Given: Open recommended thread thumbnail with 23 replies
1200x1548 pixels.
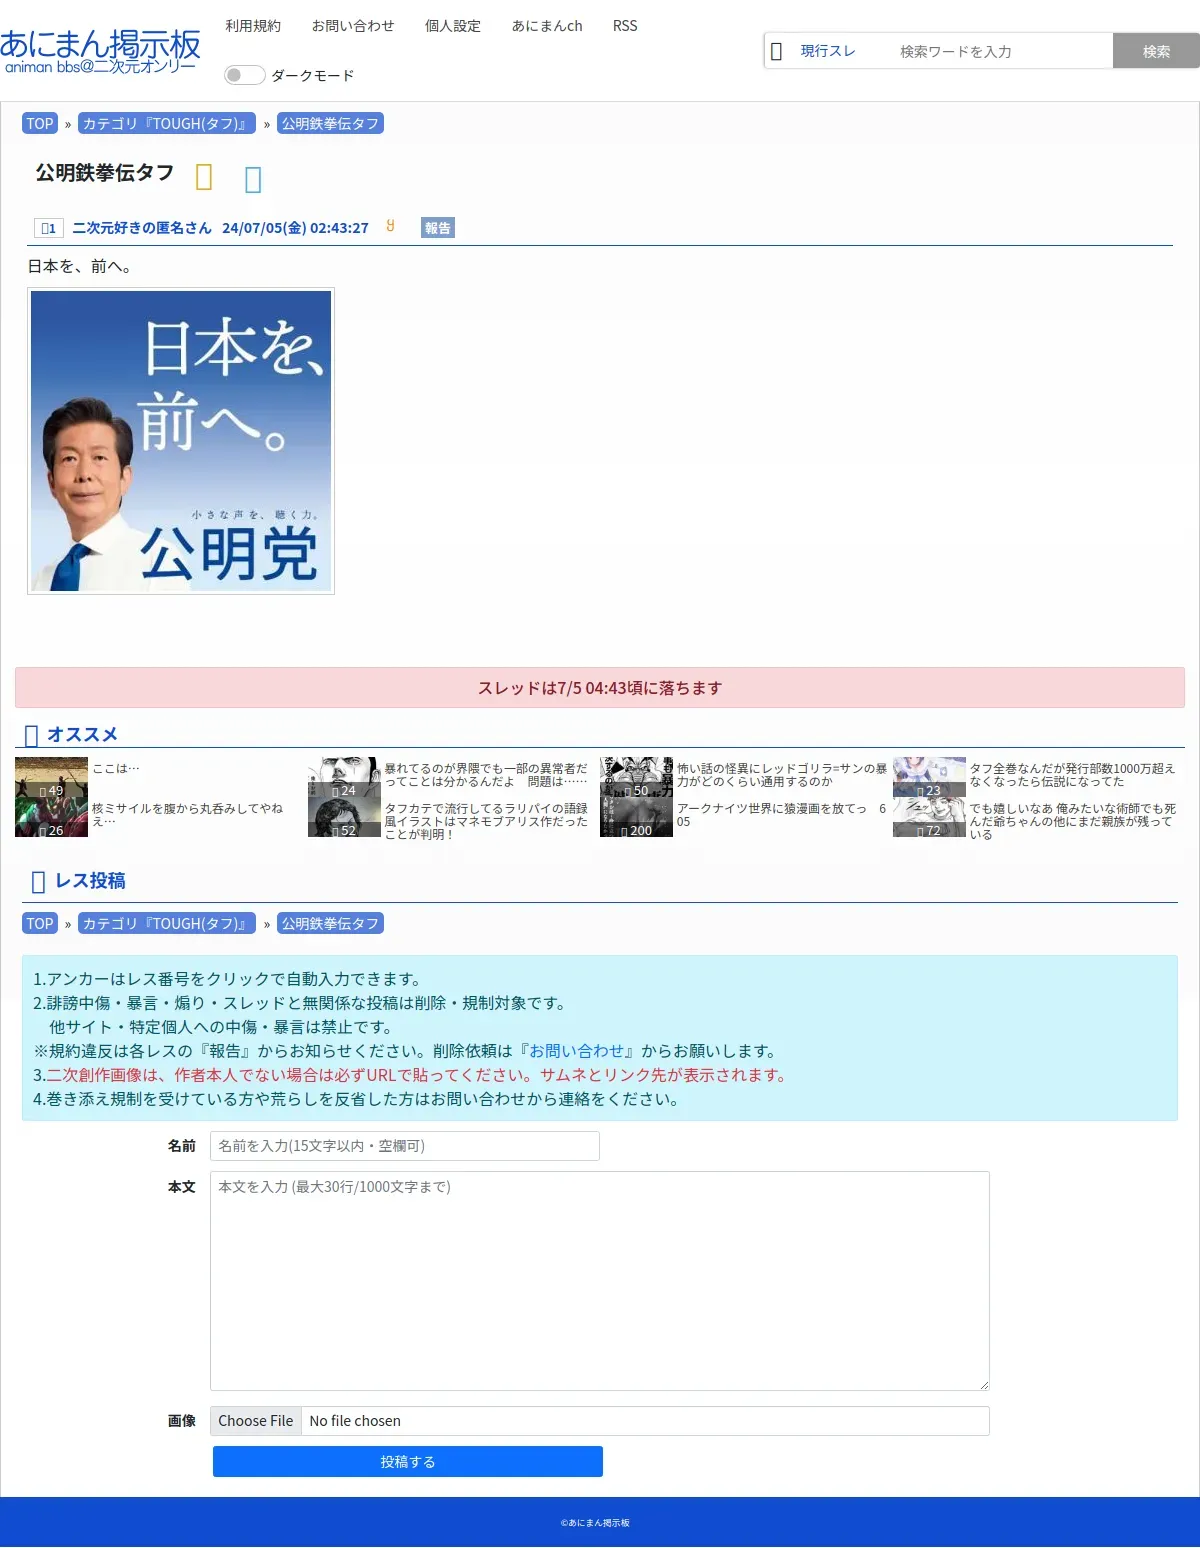Looking at the screenshot, I should pos(929,777).
